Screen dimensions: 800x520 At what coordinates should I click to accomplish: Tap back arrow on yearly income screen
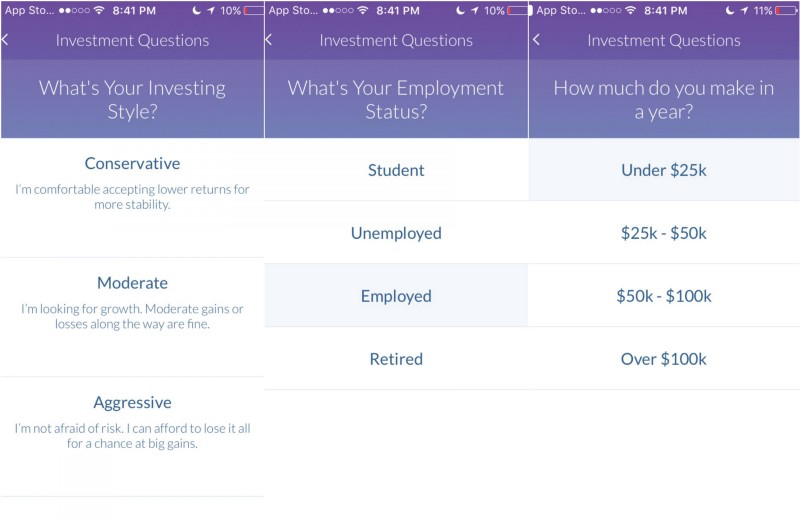click(x=537, y=40)
